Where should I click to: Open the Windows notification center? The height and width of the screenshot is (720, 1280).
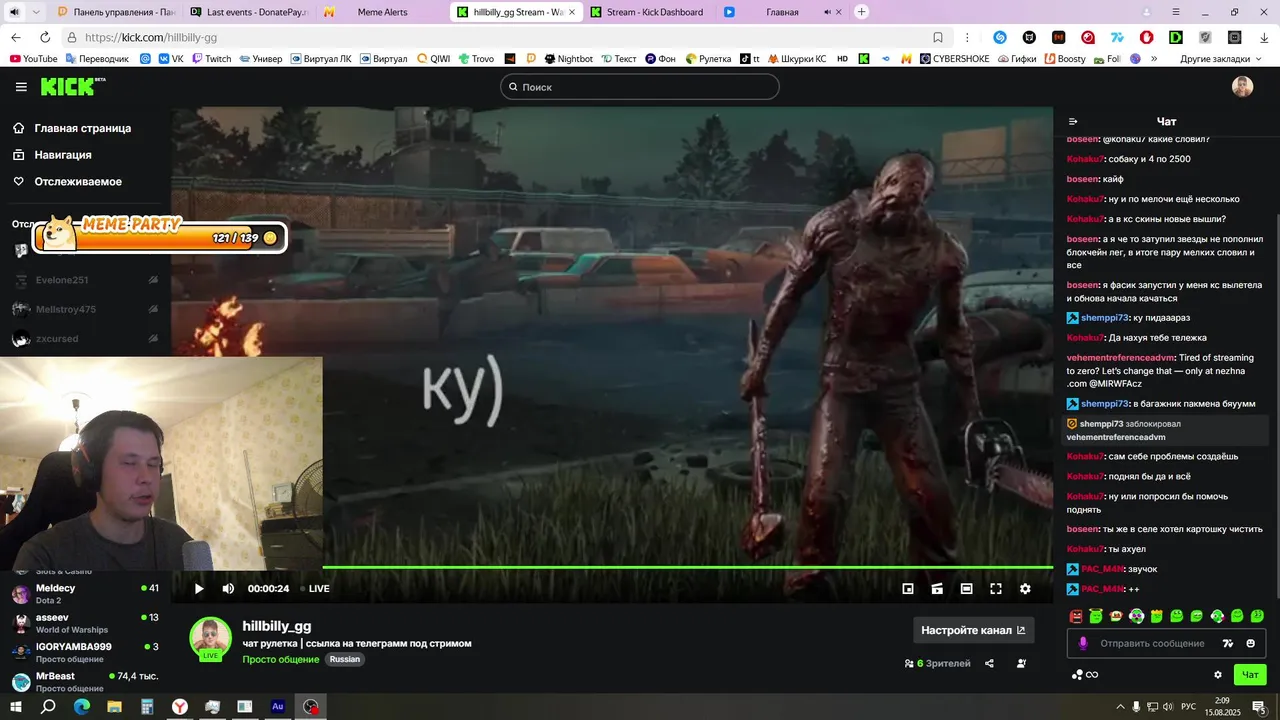tap(1259, 706)
